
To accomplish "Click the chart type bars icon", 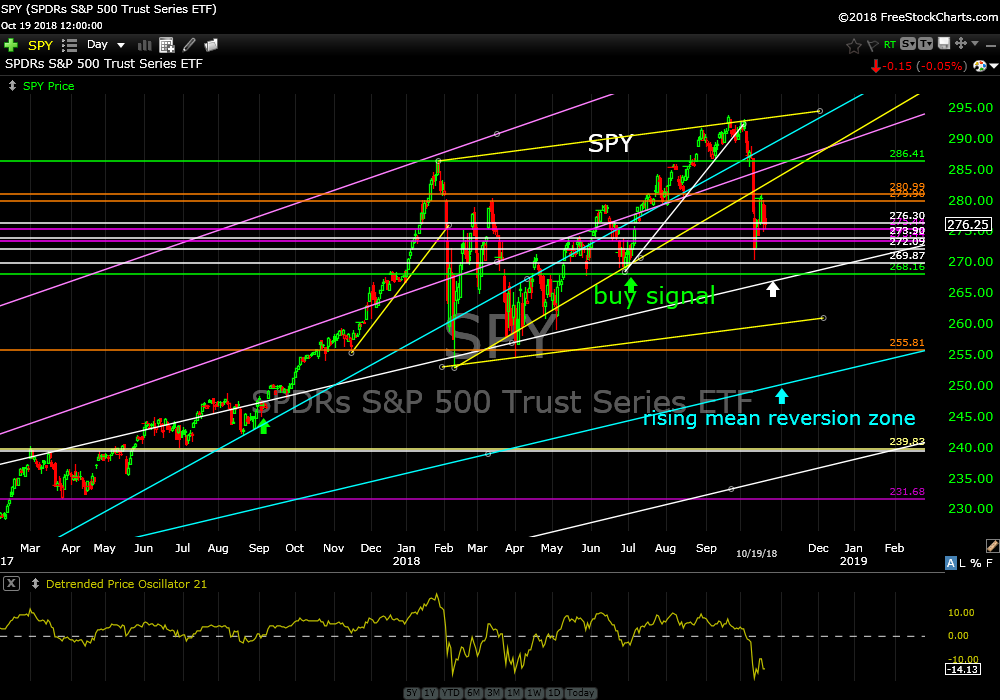I will [x=144, y=45].
